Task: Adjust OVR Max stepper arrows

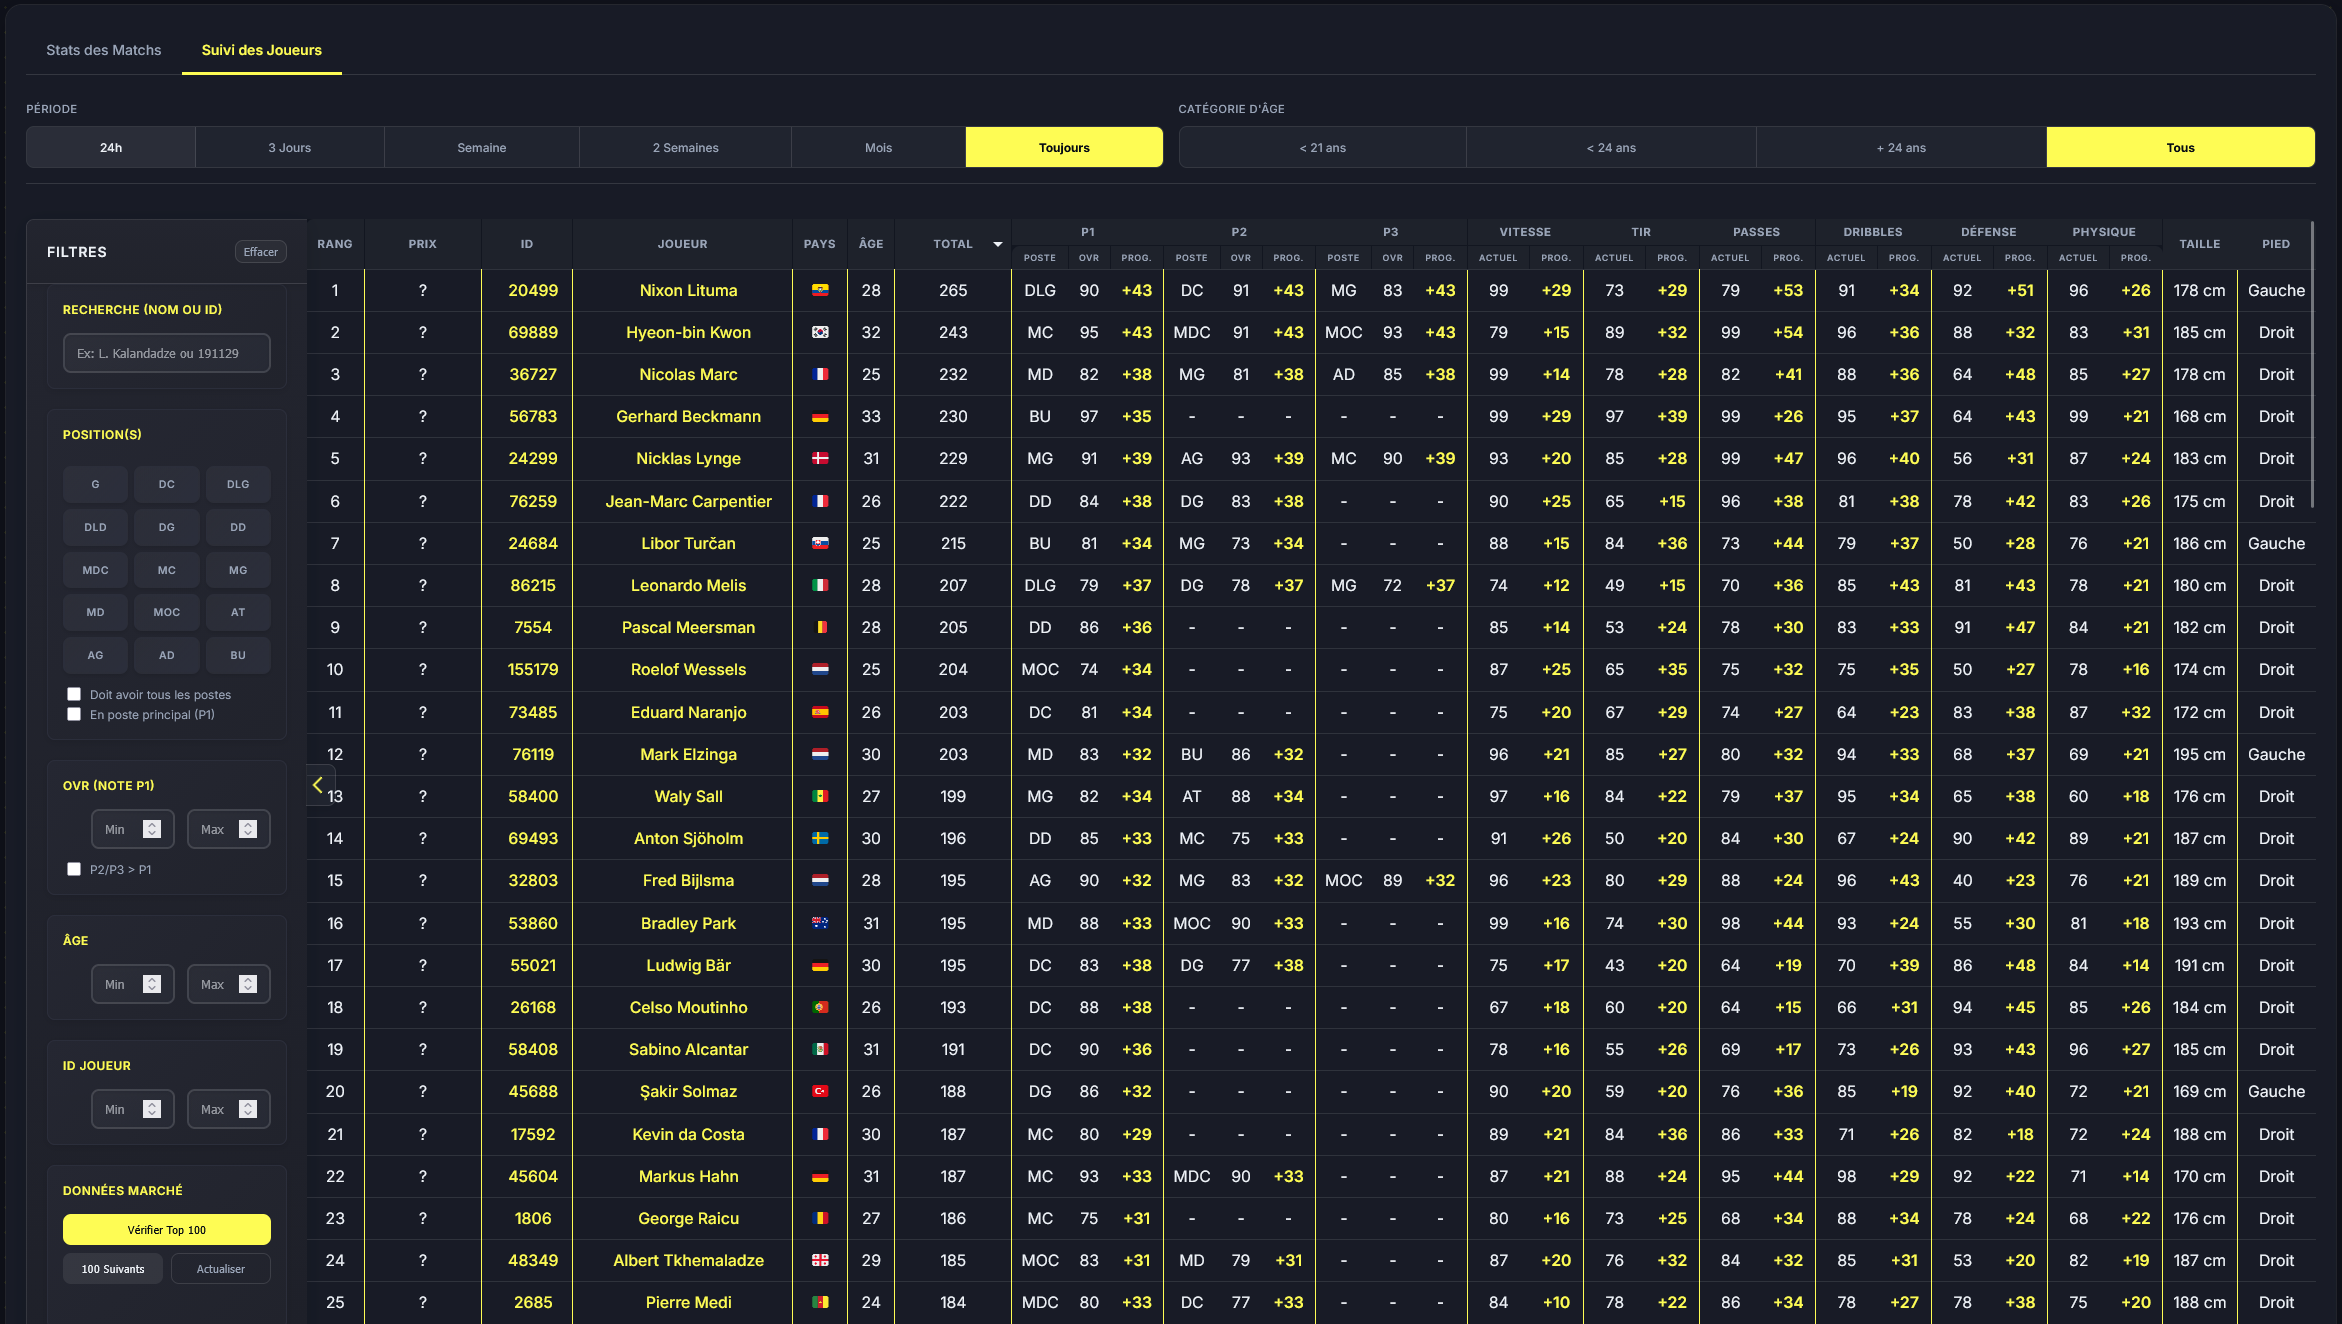Action: tap(248, 829)
